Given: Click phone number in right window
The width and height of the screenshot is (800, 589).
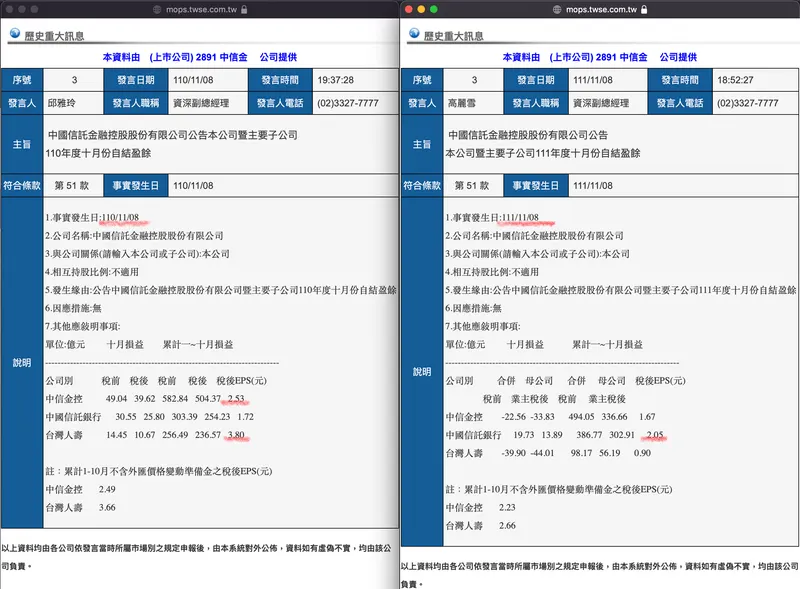Looking at the screenshot, I should pyautogui.click(x=747, y=103).
